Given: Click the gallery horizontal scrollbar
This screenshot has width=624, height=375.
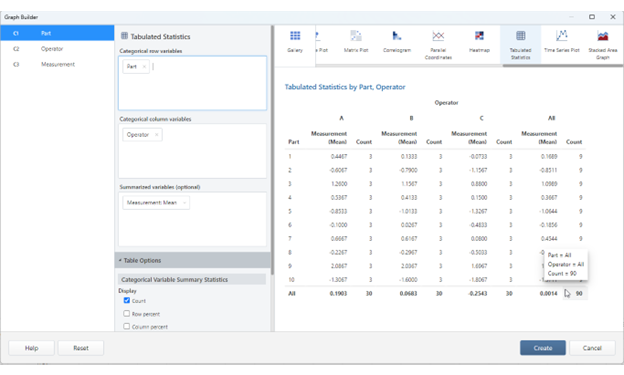Looking at the screenshot, I should pyautogui.click(x=562, y=66).
